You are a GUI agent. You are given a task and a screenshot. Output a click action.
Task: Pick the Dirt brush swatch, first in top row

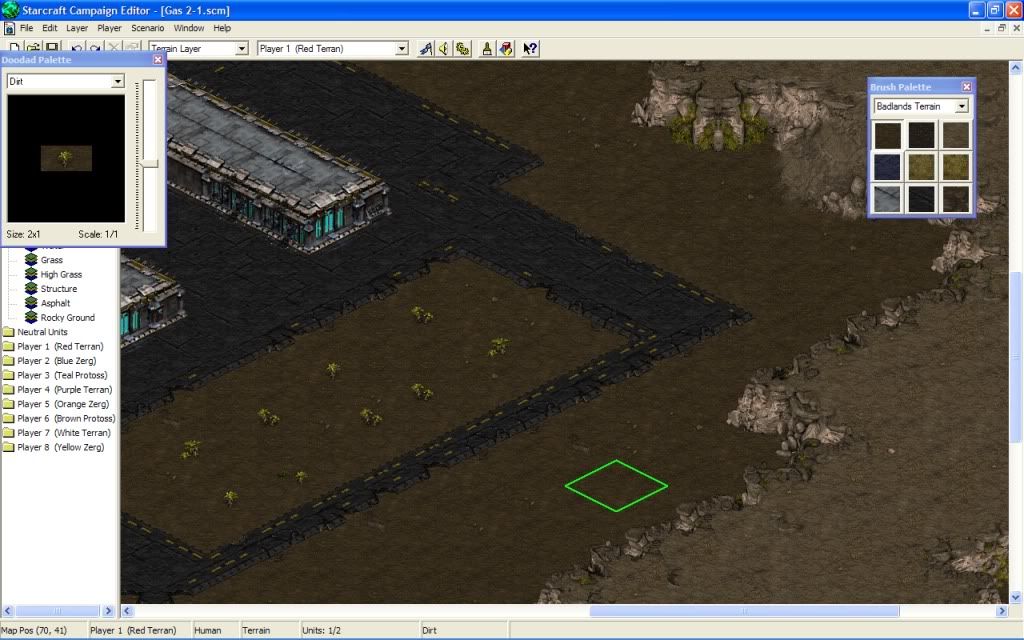tap(888, 135)
